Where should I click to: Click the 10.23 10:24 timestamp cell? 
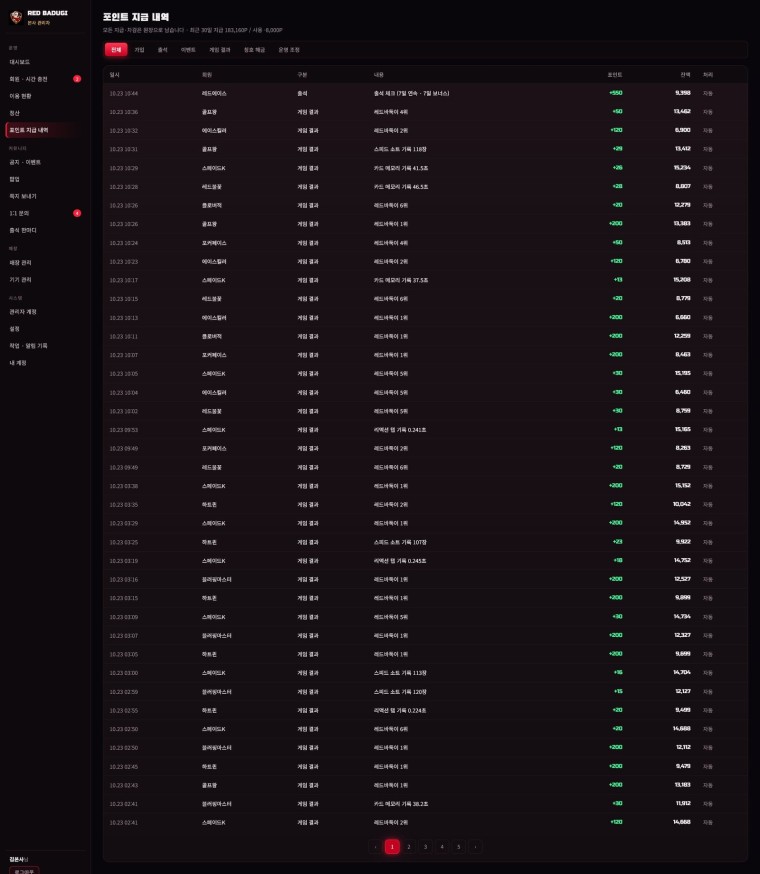coord(124,243)
